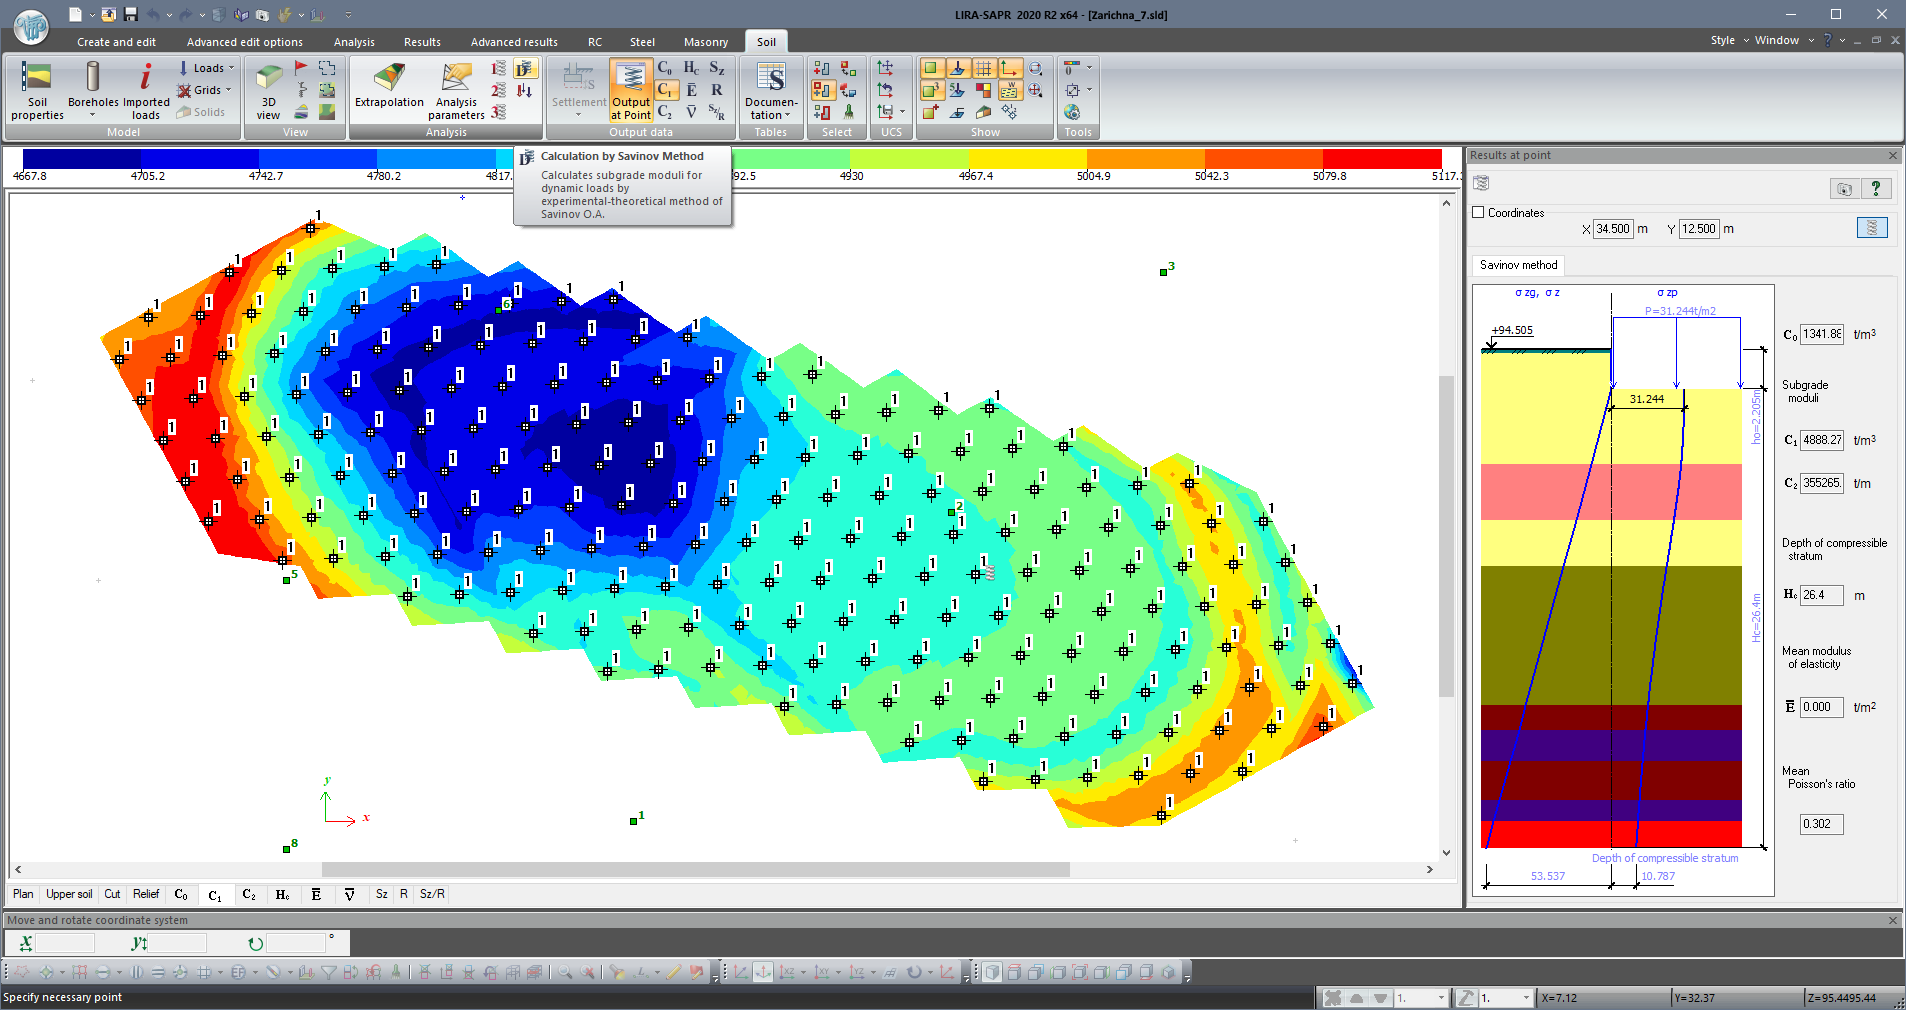
Task: Click the X coordinate input field
Action: (1613, 229)
